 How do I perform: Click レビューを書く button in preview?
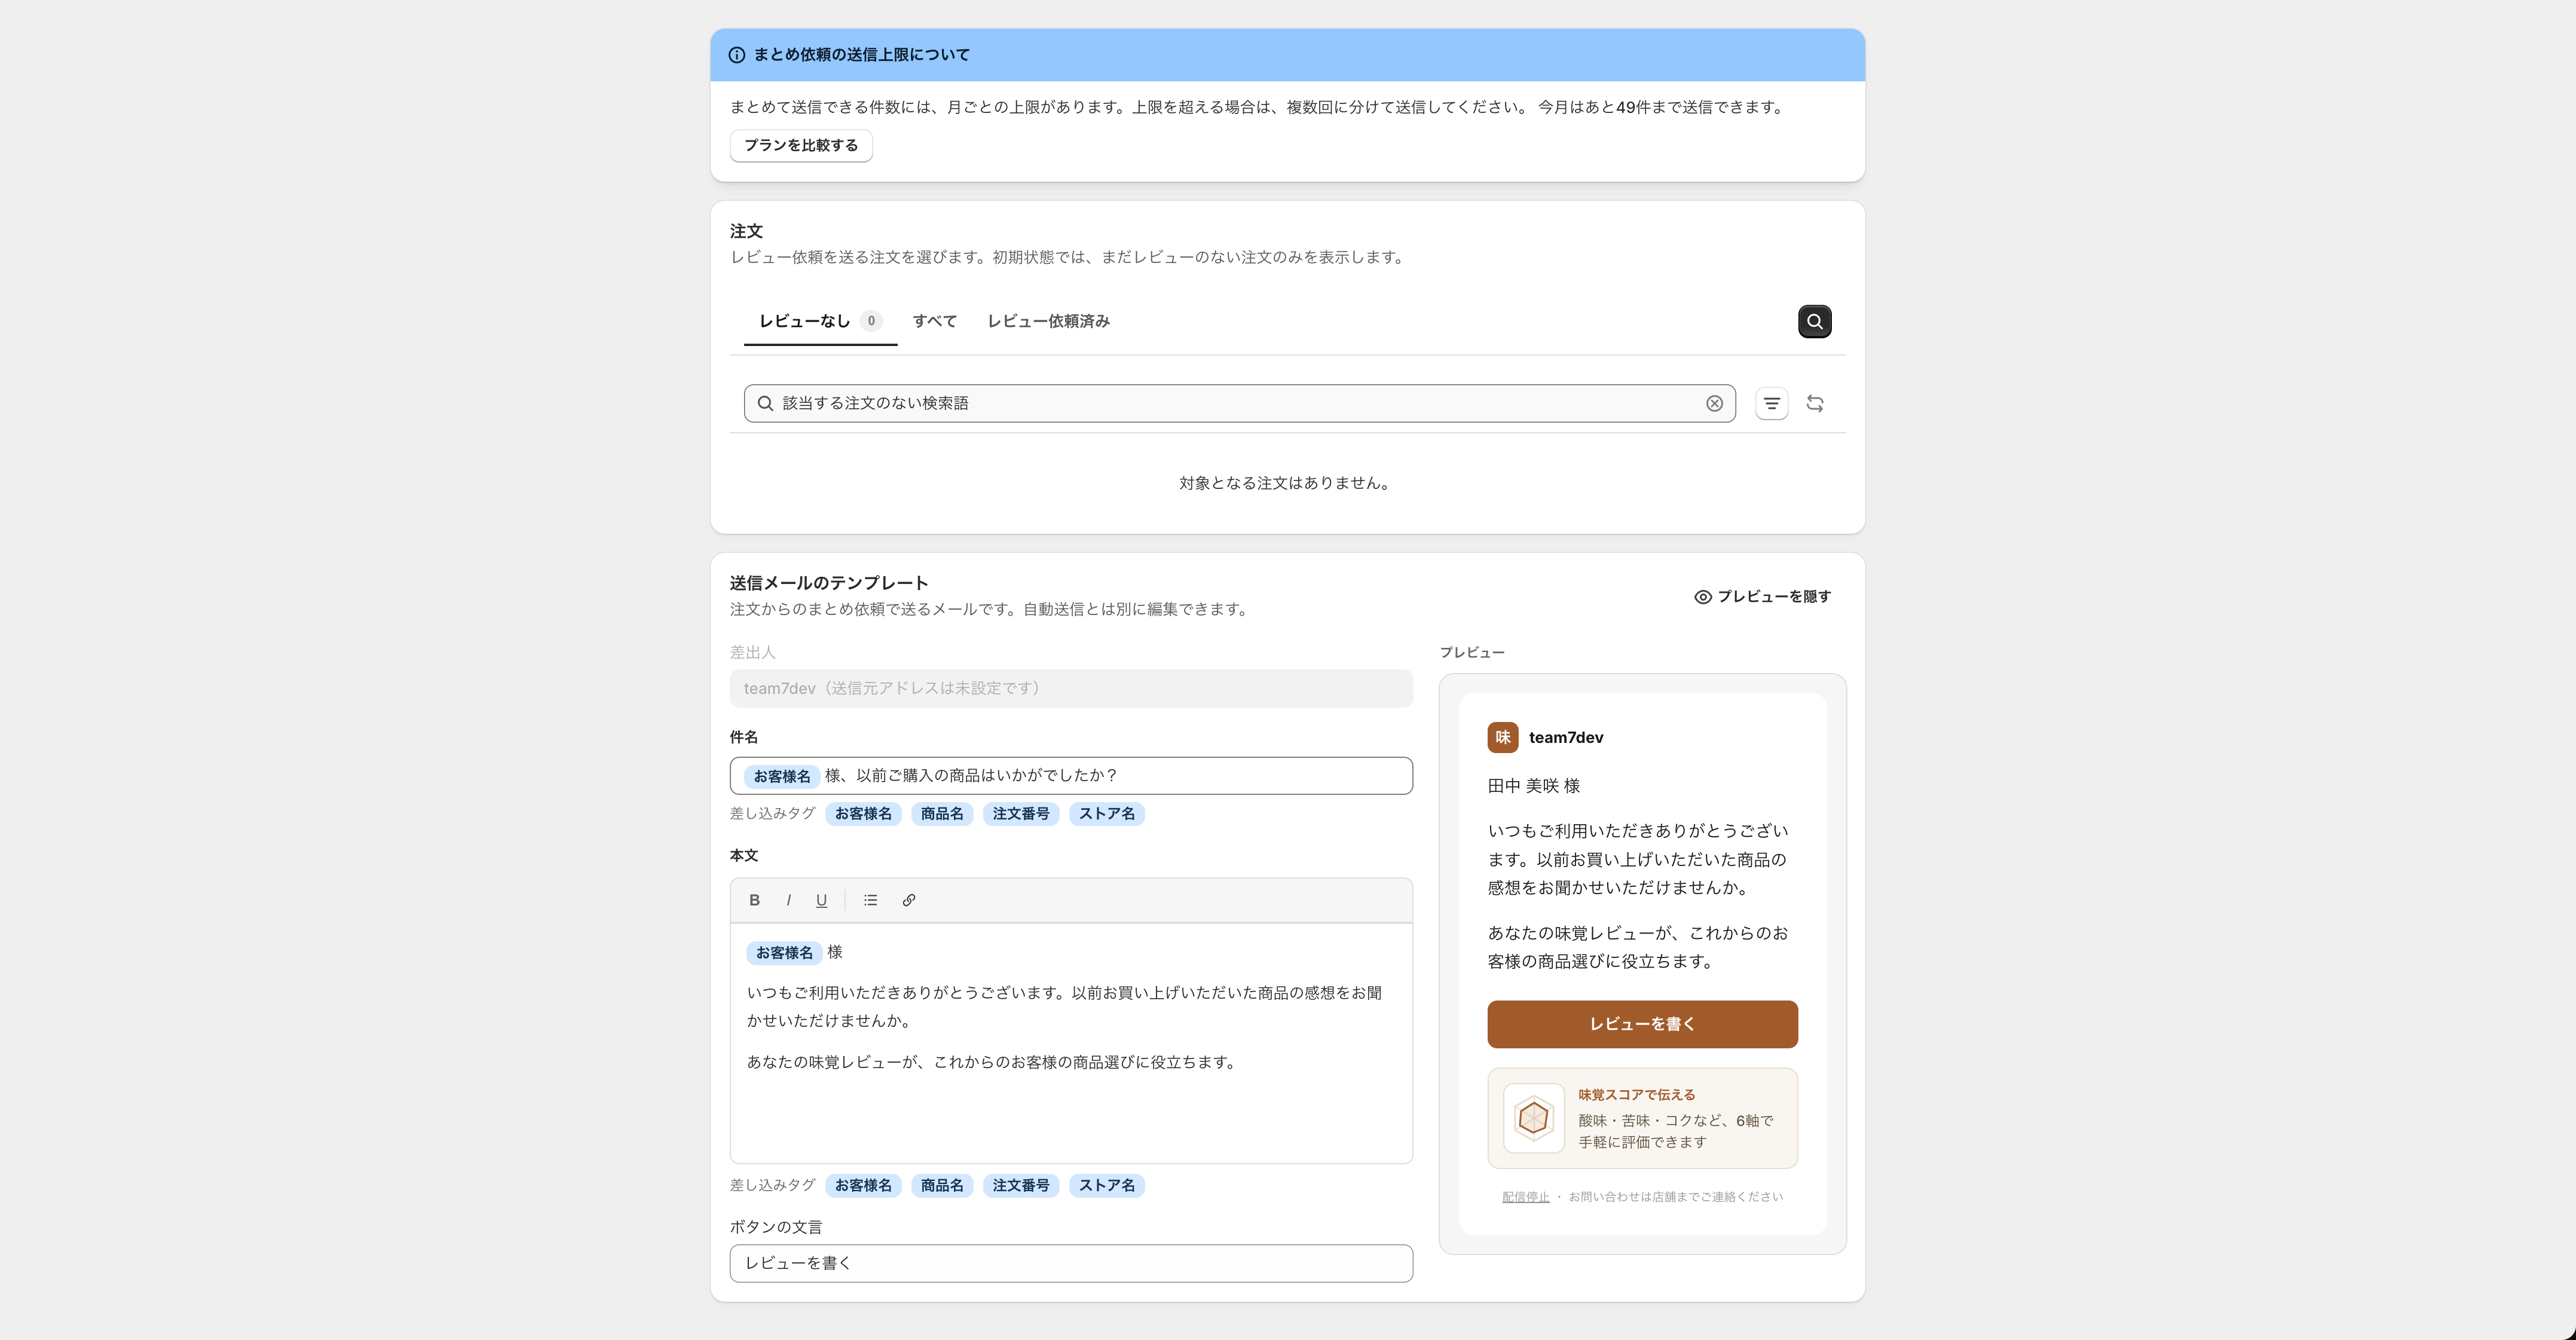tap(1642, 1024)
